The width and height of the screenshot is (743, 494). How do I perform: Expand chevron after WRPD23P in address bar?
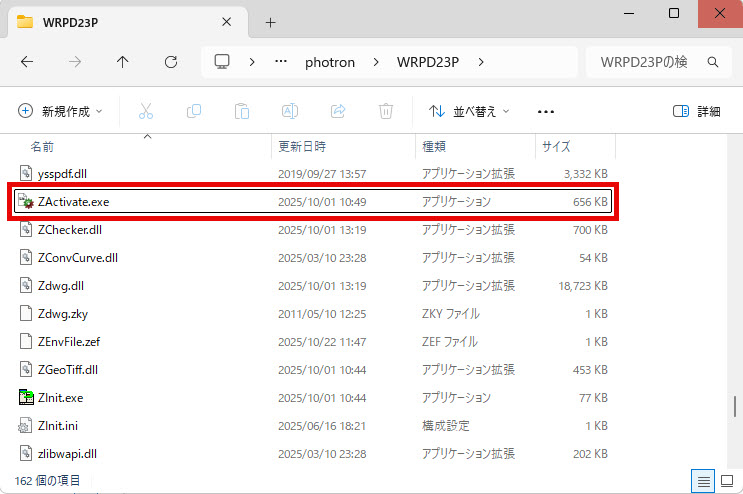coord(481,62)
